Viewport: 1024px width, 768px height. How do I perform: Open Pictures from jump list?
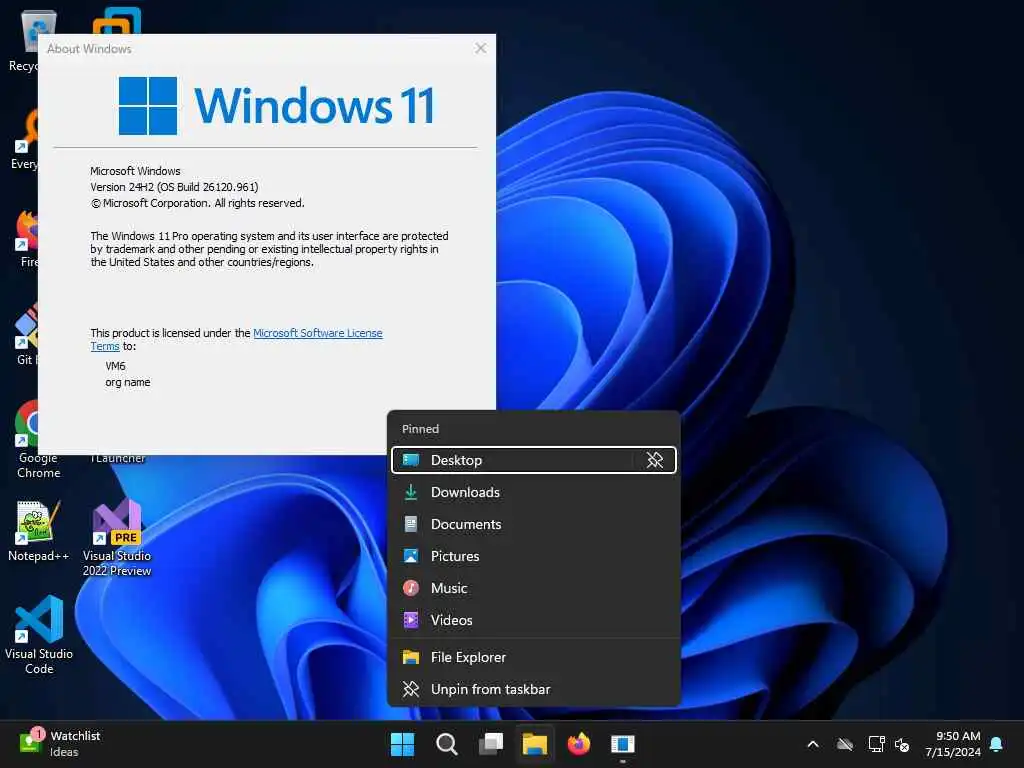click(x=534, y=556)
